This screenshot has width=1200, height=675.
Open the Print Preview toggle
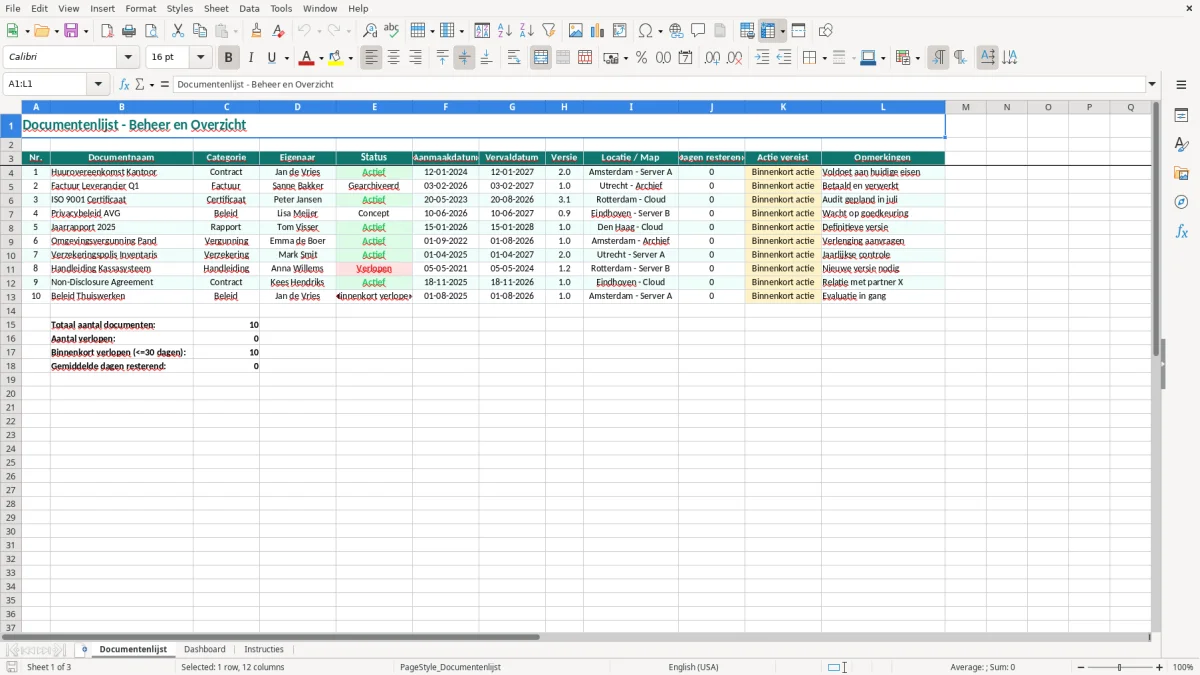pyautogui.click(x=151, y=31)
